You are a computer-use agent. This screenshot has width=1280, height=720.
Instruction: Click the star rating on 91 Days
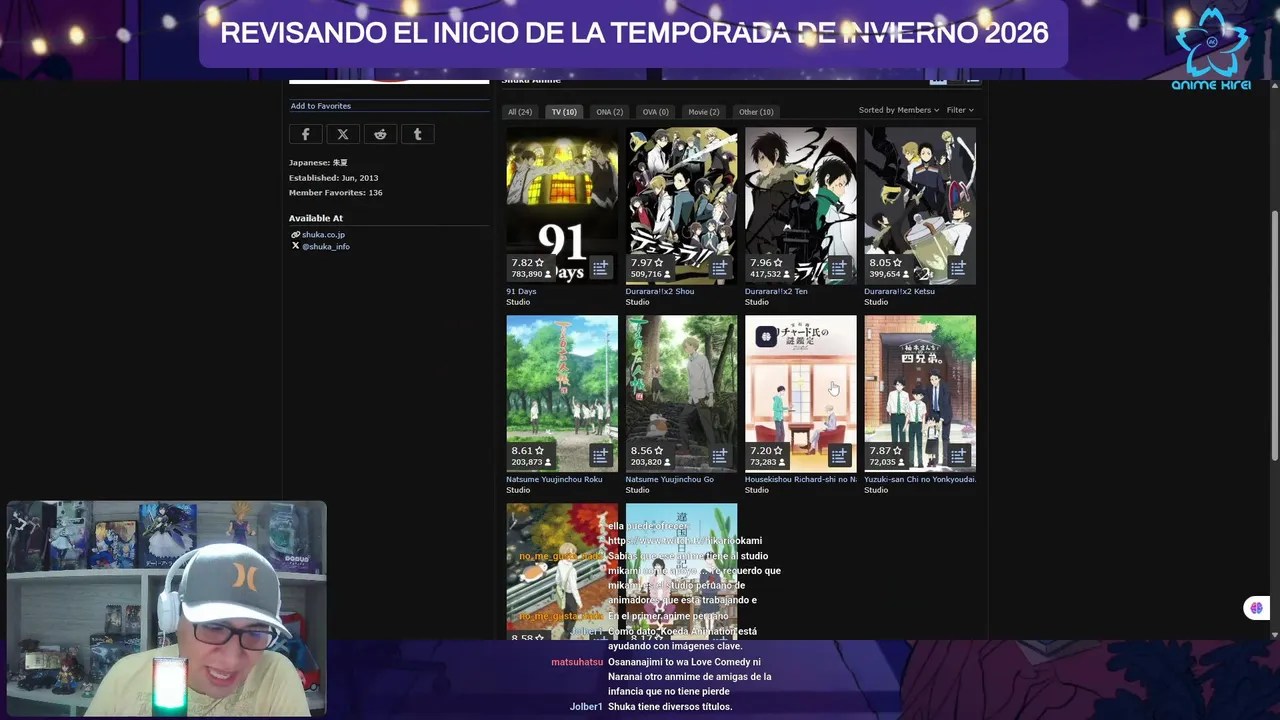coord(528,263)
